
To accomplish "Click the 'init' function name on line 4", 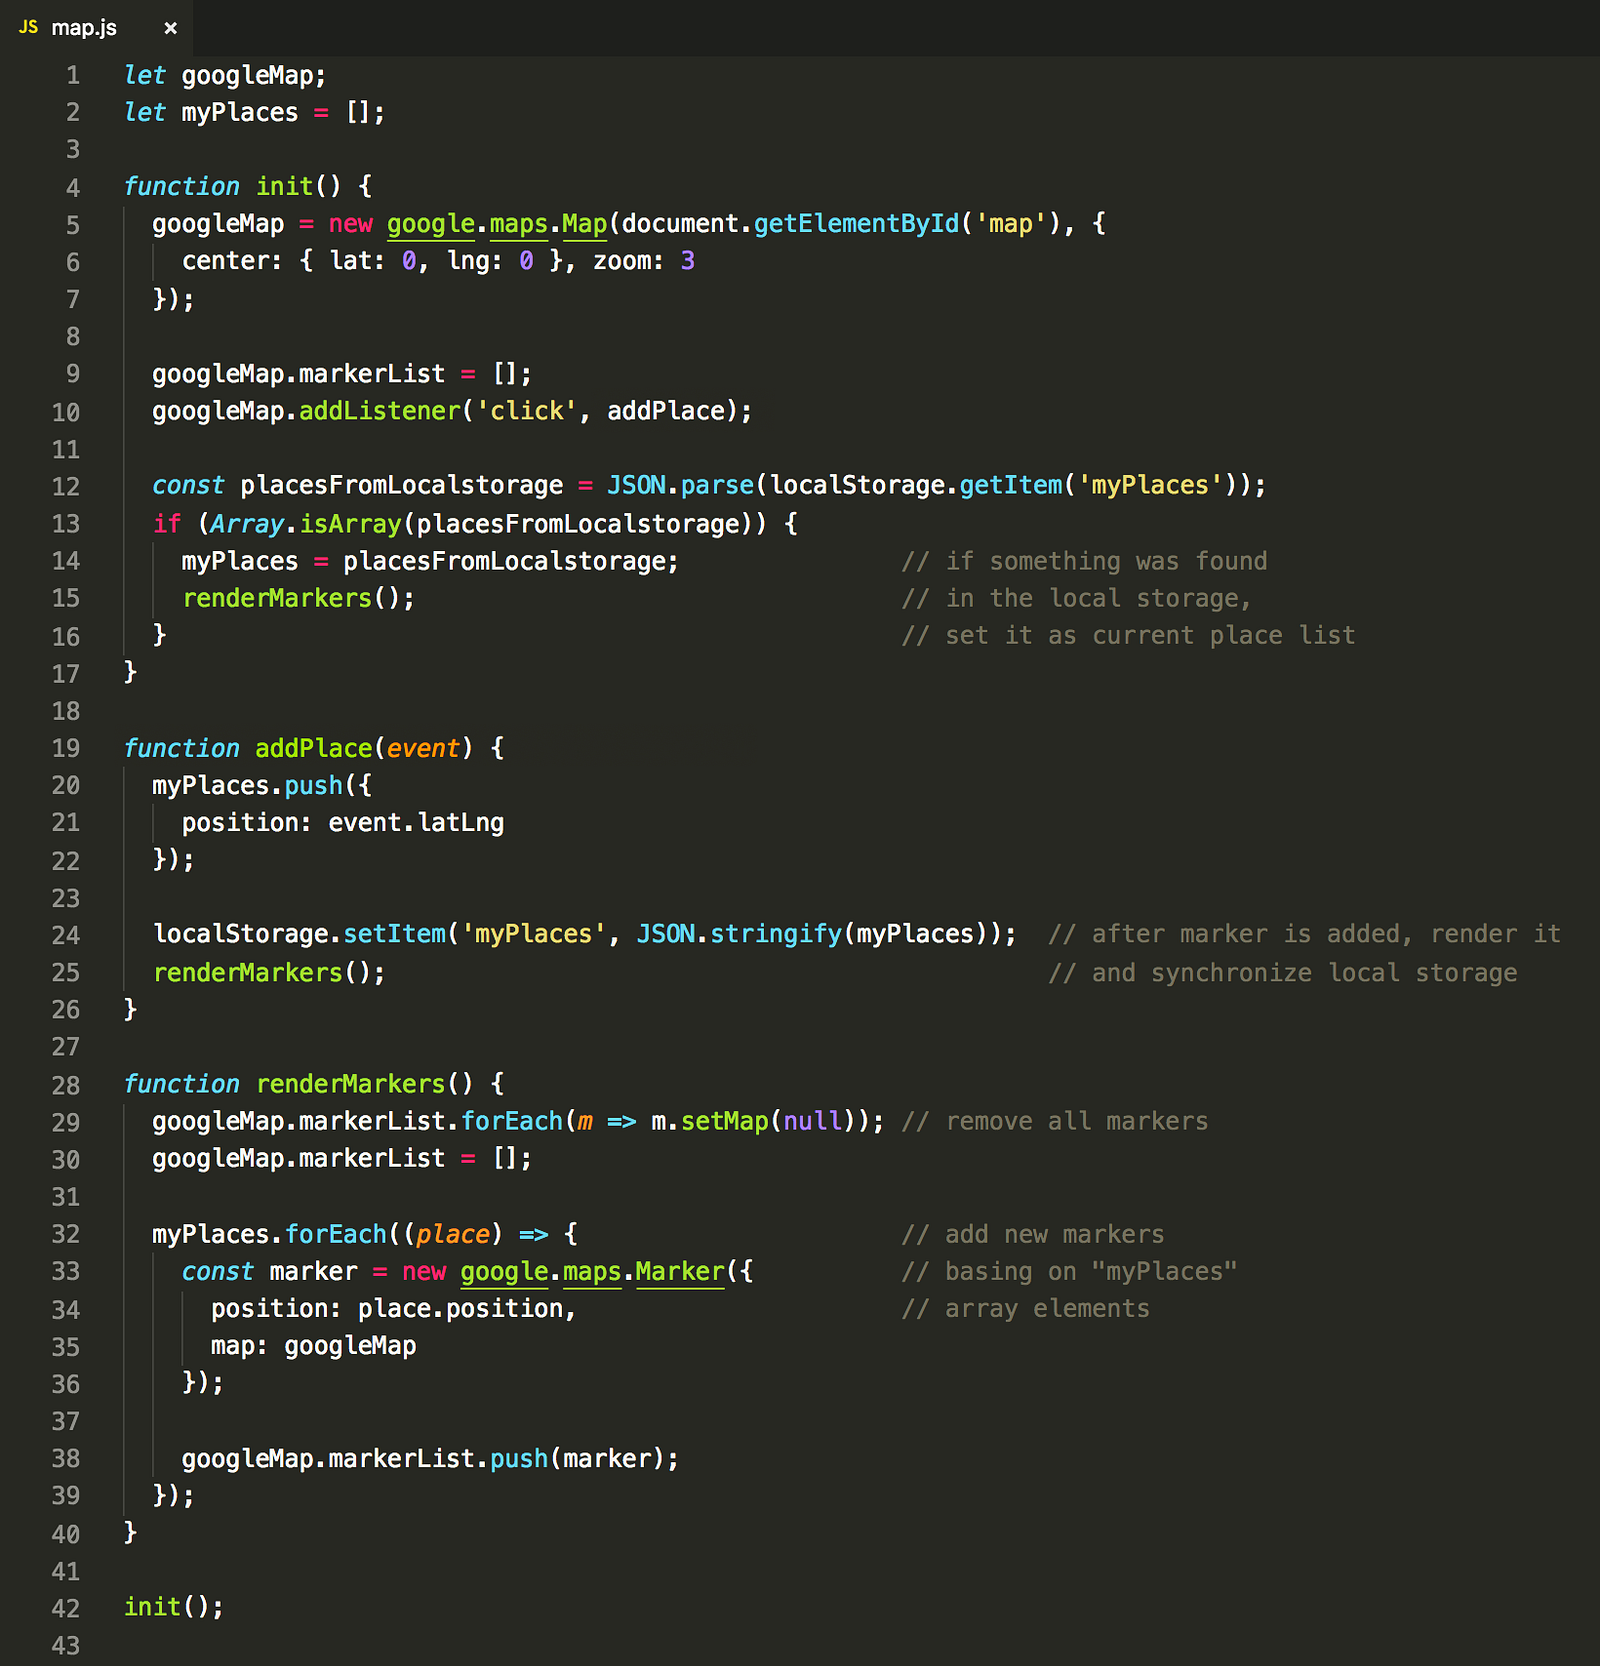I will [284, 187].
